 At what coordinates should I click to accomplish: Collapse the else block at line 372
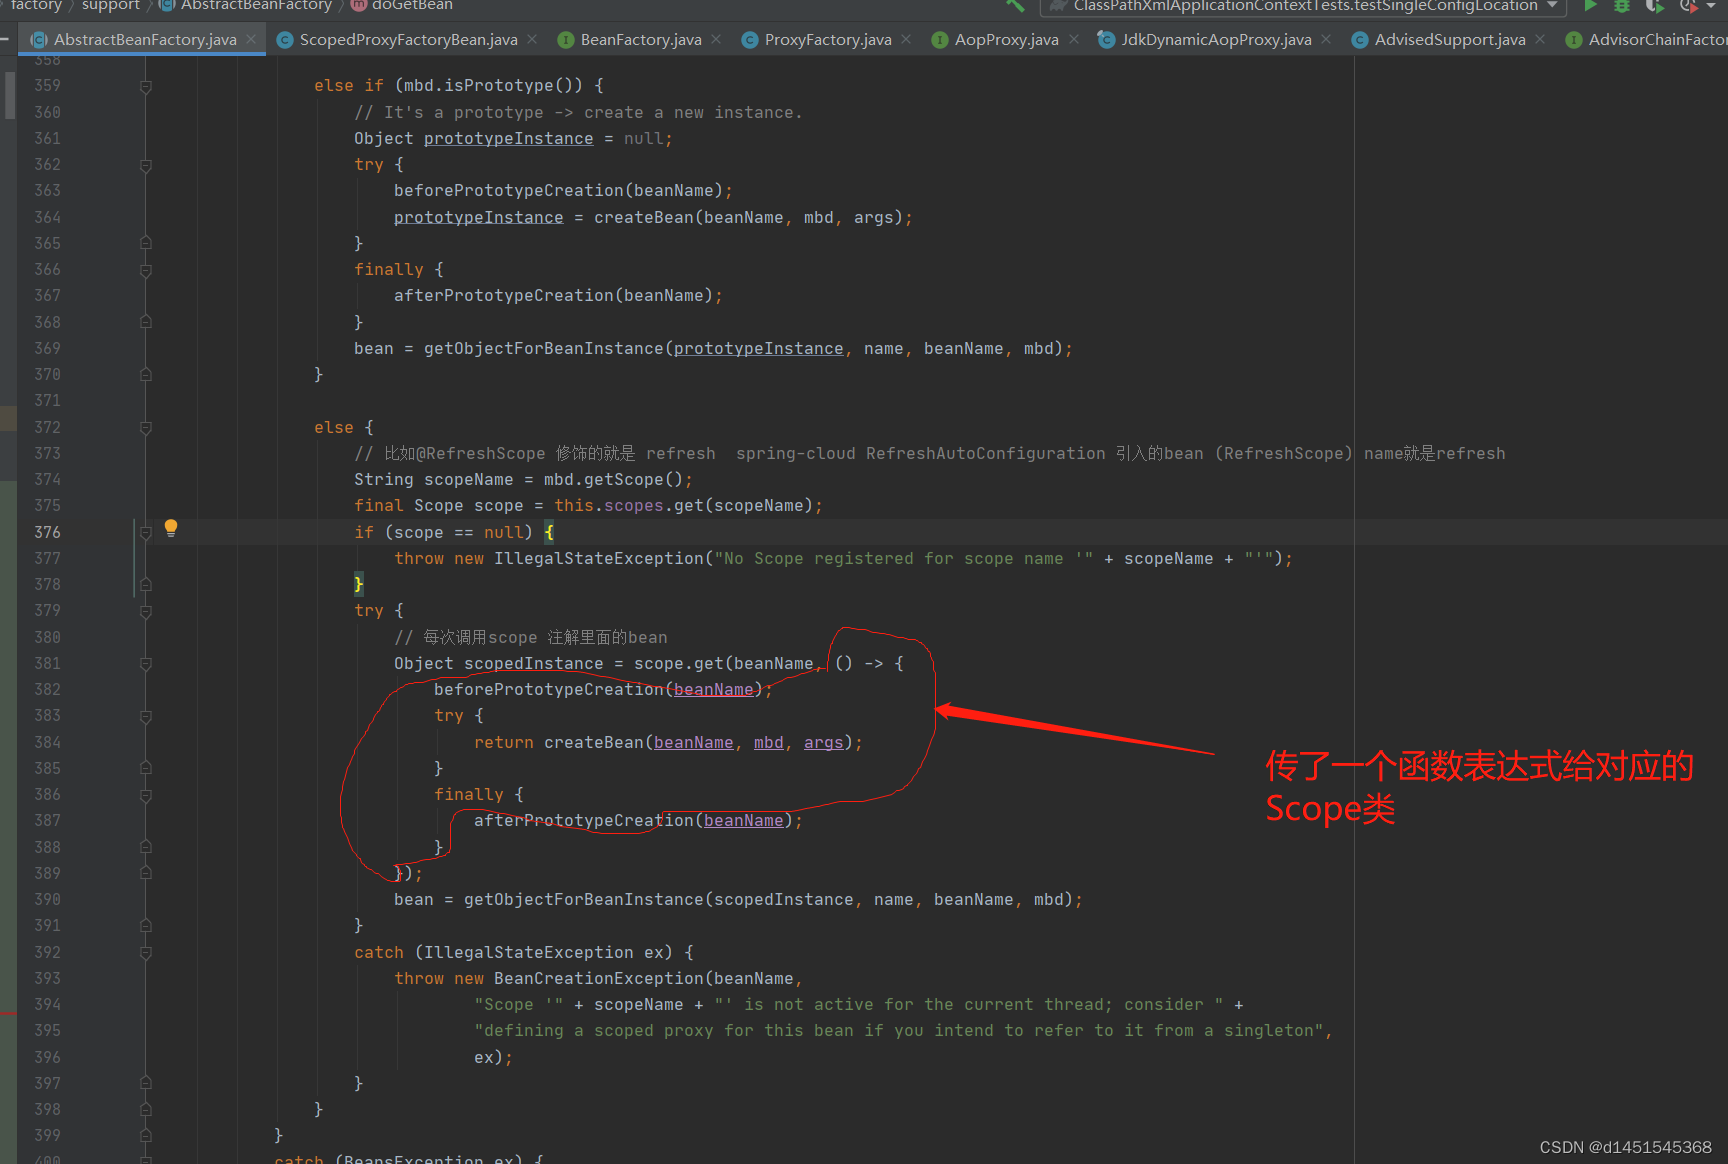(x=146, y=428)
